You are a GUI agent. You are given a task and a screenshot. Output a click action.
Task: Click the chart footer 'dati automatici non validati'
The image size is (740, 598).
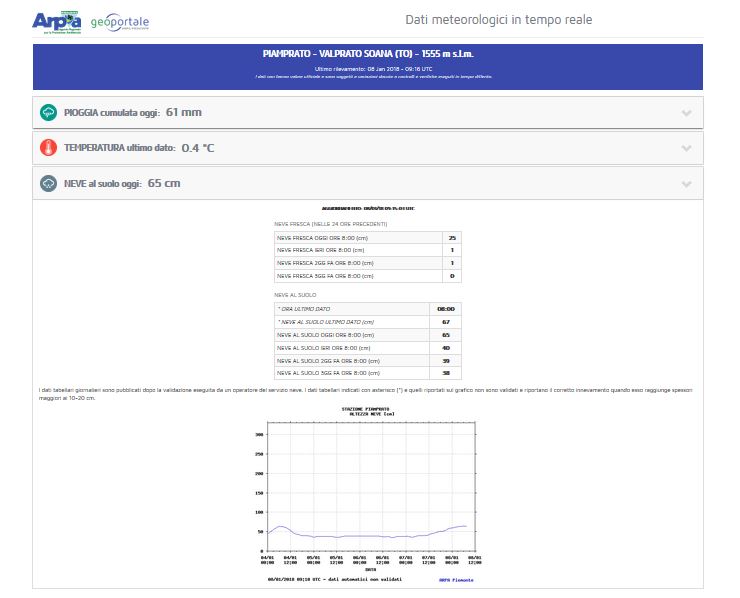(x=363, y=579)
